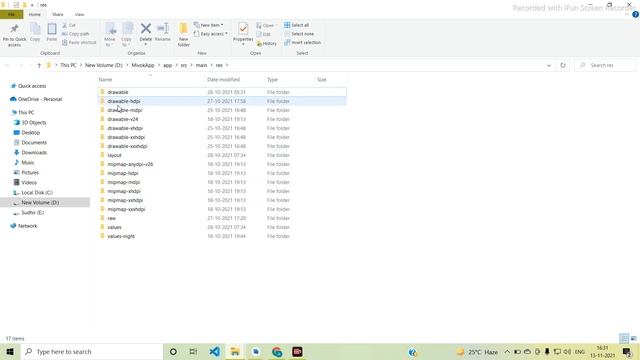Click Select all in the ribbon
The height and width of the screenshot is (360, 640).
point(297,25)
